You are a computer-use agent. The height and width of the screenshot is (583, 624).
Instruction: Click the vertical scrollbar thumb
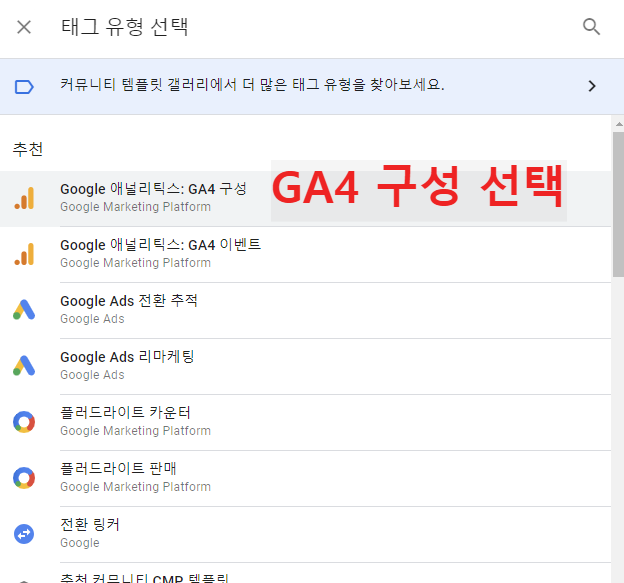click(618, 204)
